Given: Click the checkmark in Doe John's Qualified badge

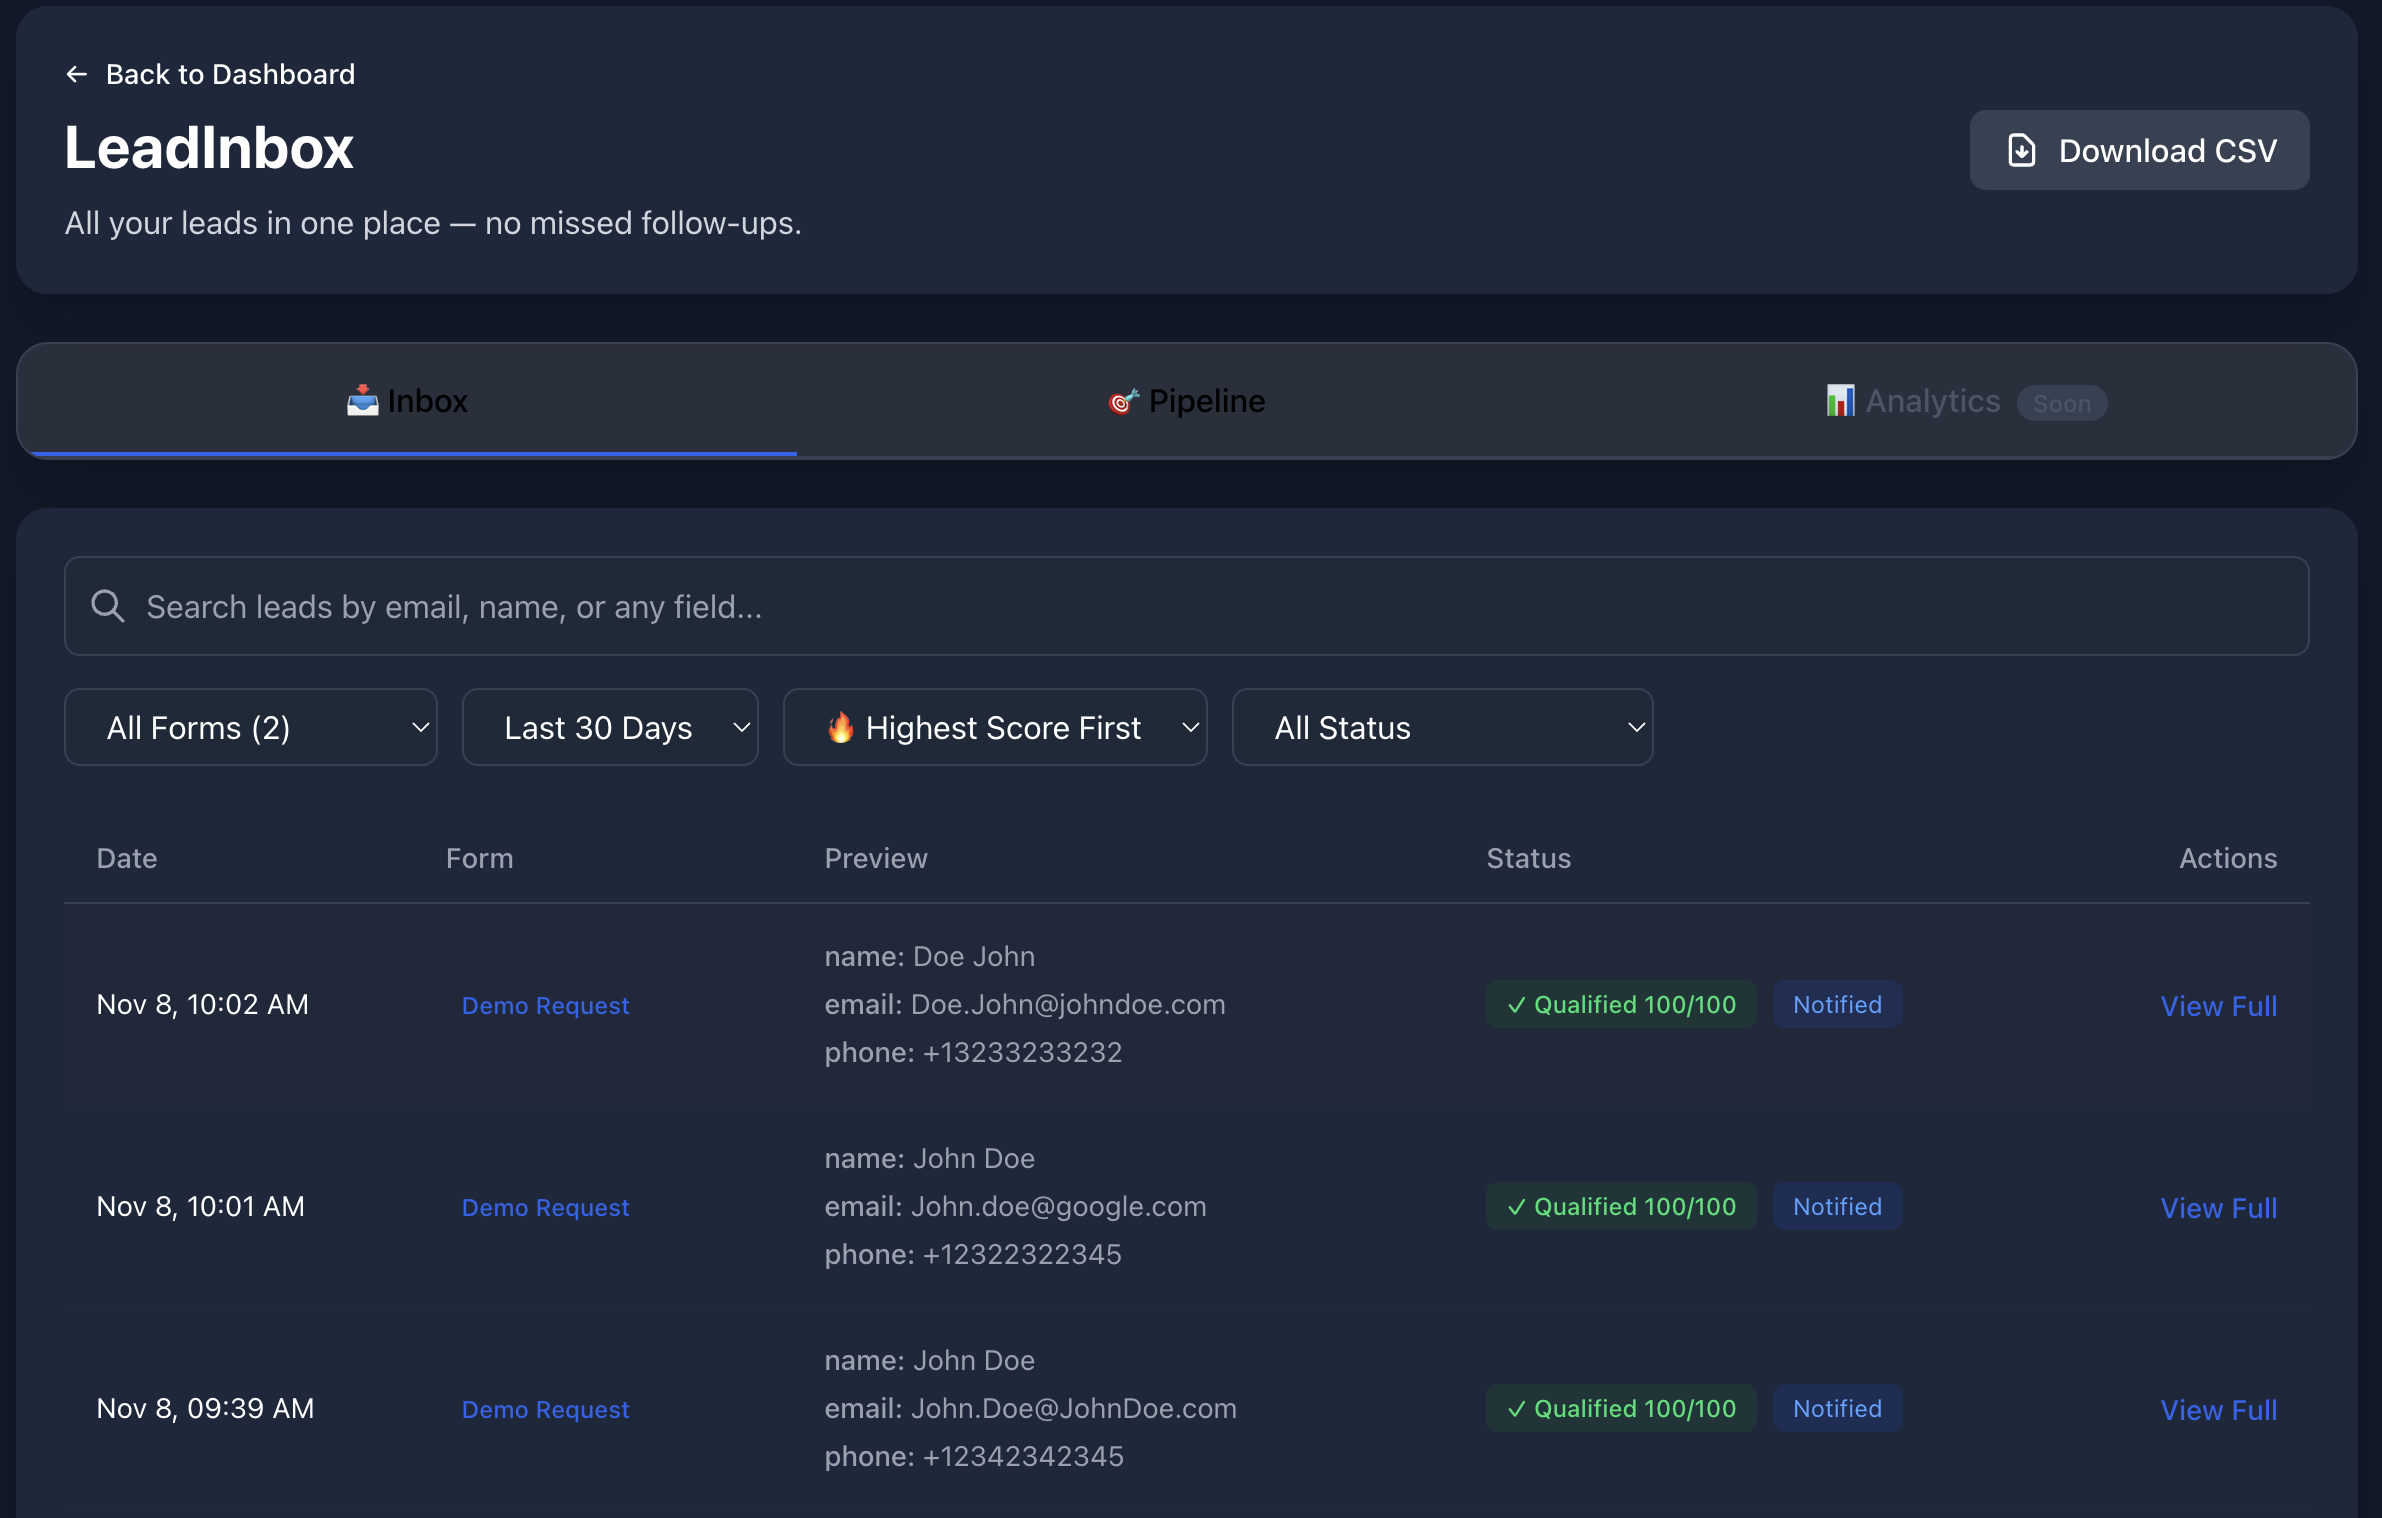Looking at the screenshot, I should coord(1516,1005).
